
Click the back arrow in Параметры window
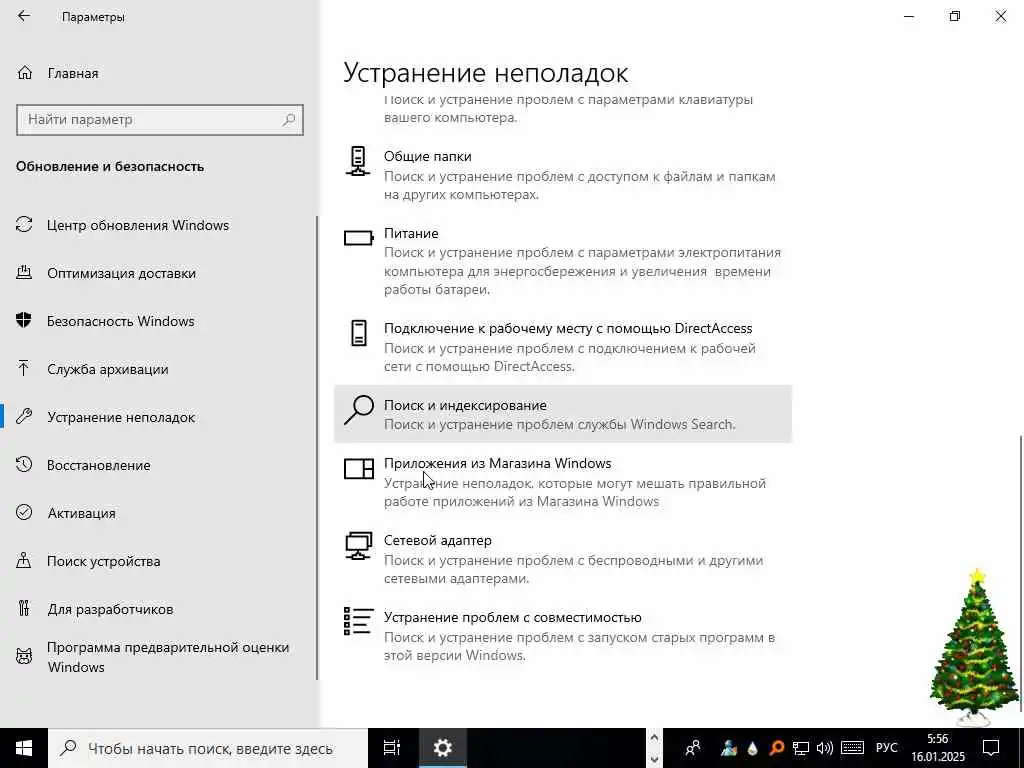click(24, 16)
